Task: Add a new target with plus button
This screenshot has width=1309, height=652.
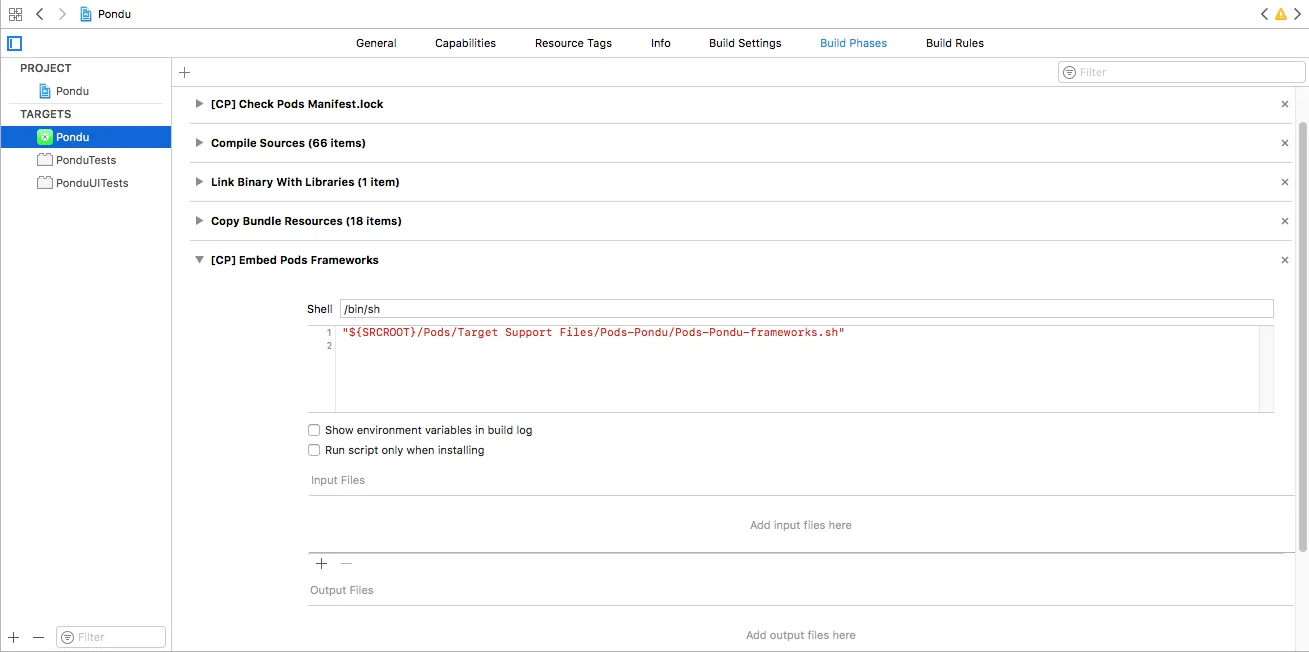Action: click(x=14, y=637)
